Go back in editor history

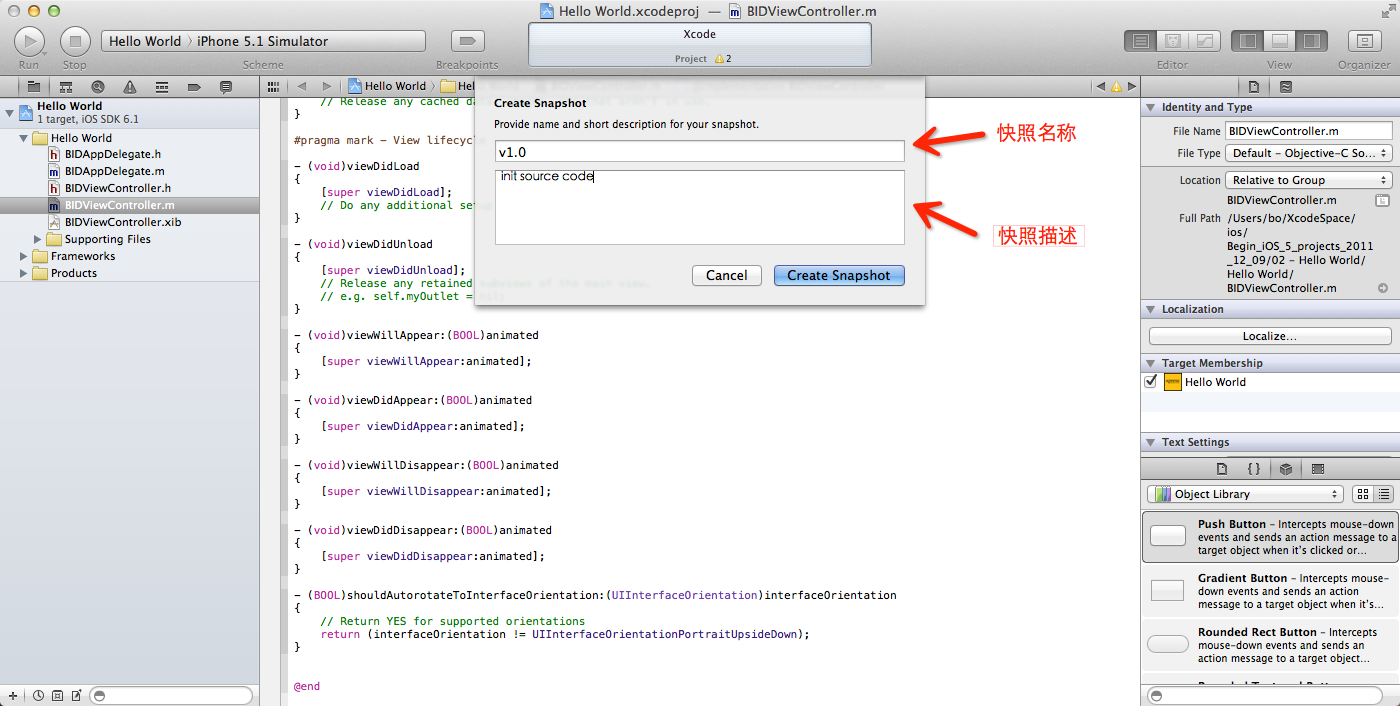pos(301,87)
